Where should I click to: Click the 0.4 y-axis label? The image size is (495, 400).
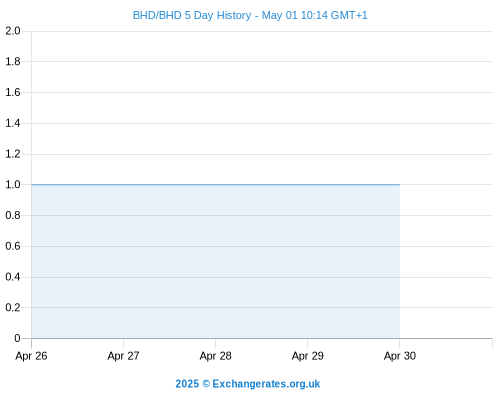13,277
